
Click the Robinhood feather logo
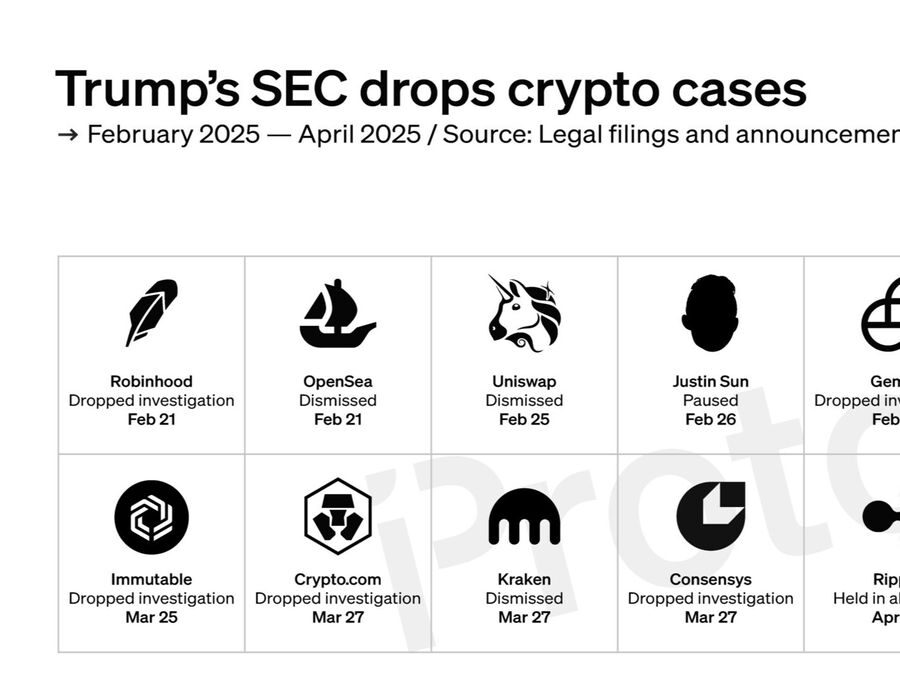click(151, 312)
